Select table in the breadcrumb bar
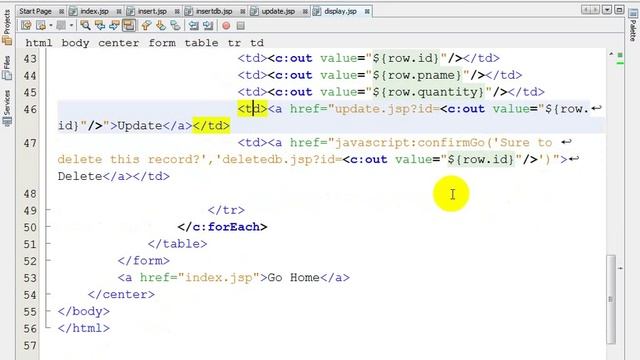 (x=201, y=43)
